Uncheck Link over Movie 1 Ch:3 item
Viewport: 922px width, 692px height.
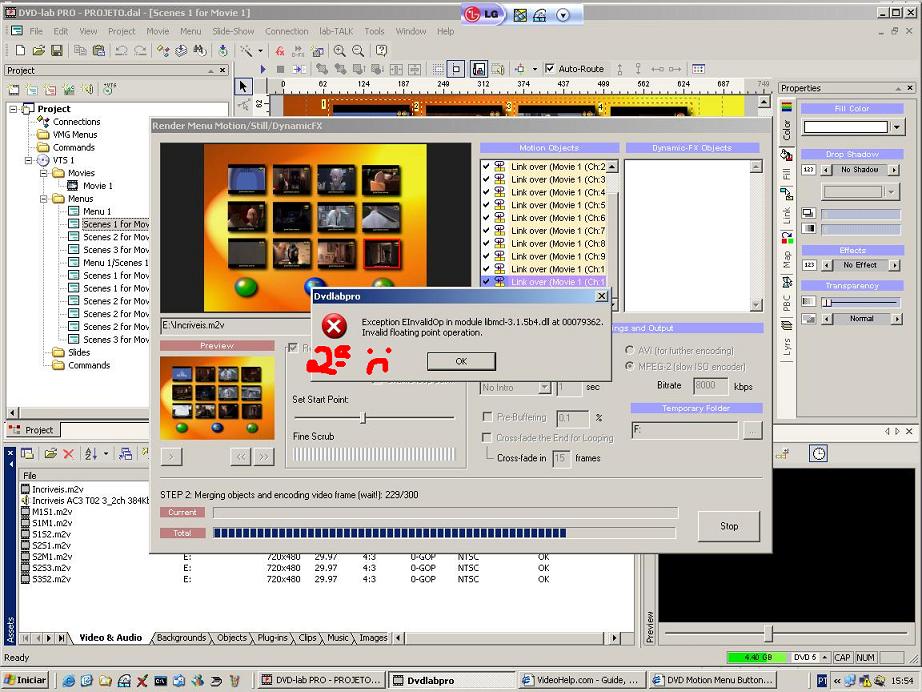click(x=486, y=179)
